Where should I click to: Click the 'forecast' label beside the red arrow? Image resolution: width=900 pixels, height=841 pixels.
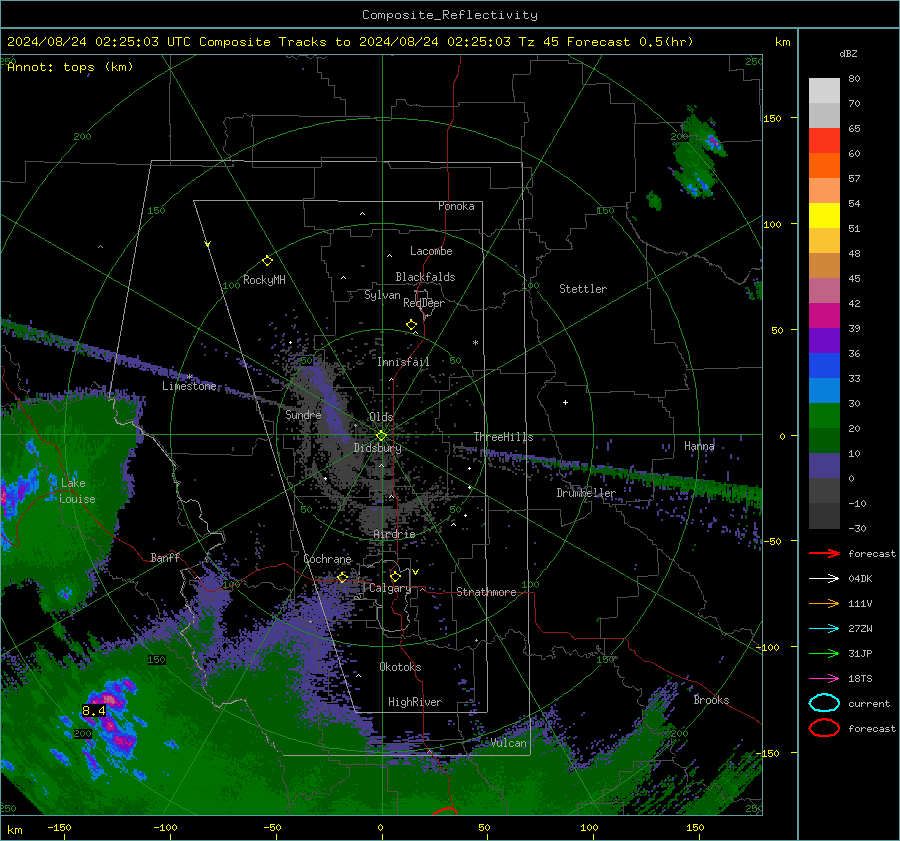(872, 553)
